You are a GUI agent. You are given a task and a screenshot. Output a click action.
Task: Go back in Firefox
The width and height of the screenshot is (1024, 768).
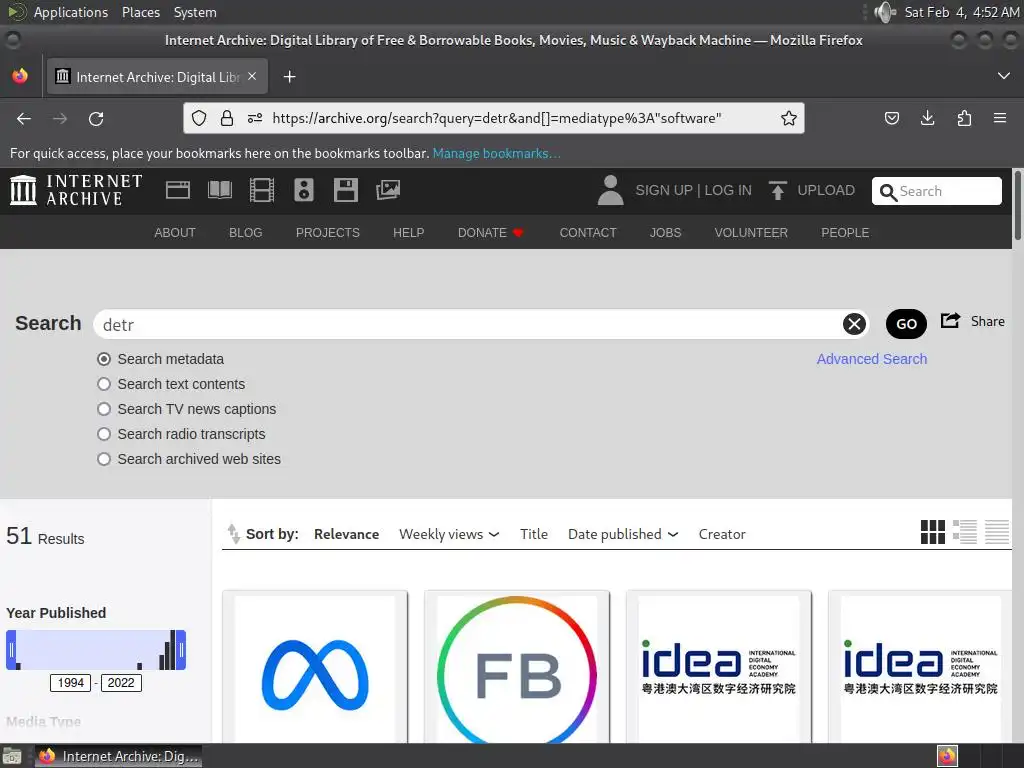coord(24,119)
